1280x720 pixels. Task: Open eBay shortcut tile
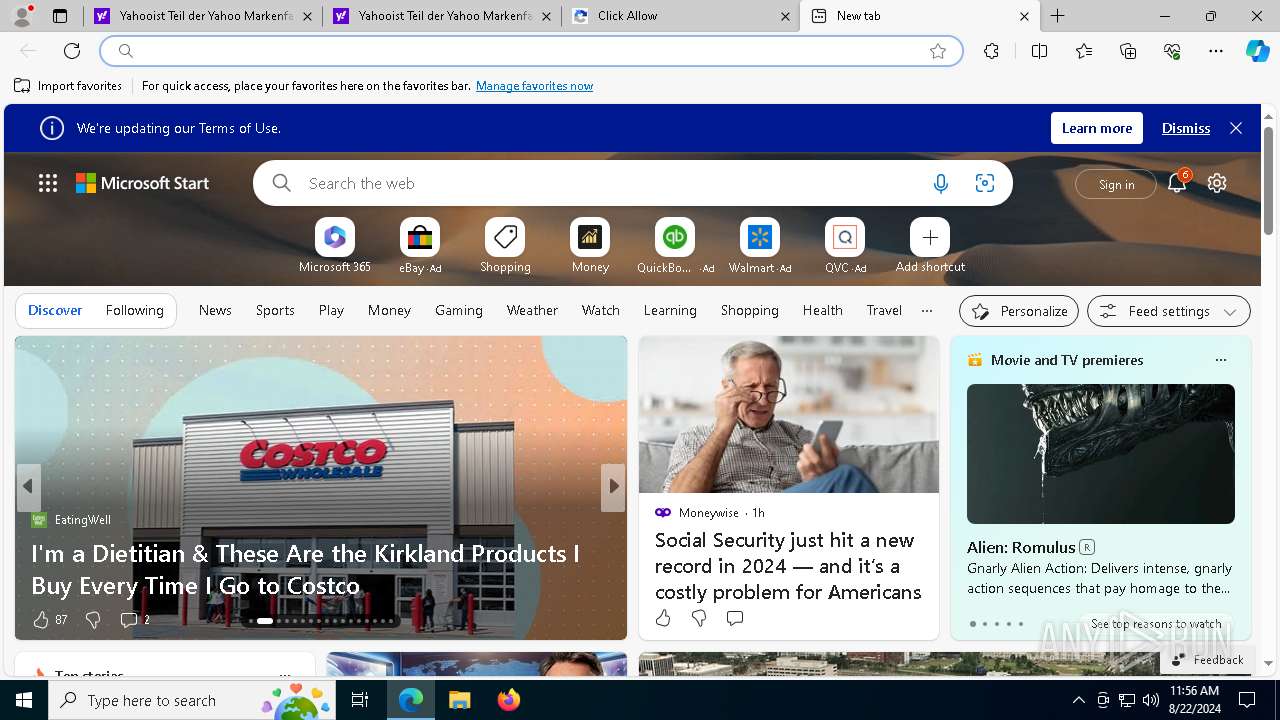[420, 245]
